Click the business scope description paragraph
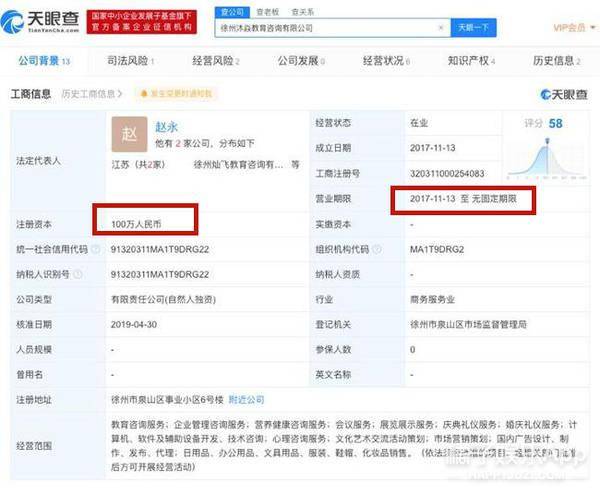Image resolution: width=600 pixels, height=496 pixels. (x=344, y=445)
